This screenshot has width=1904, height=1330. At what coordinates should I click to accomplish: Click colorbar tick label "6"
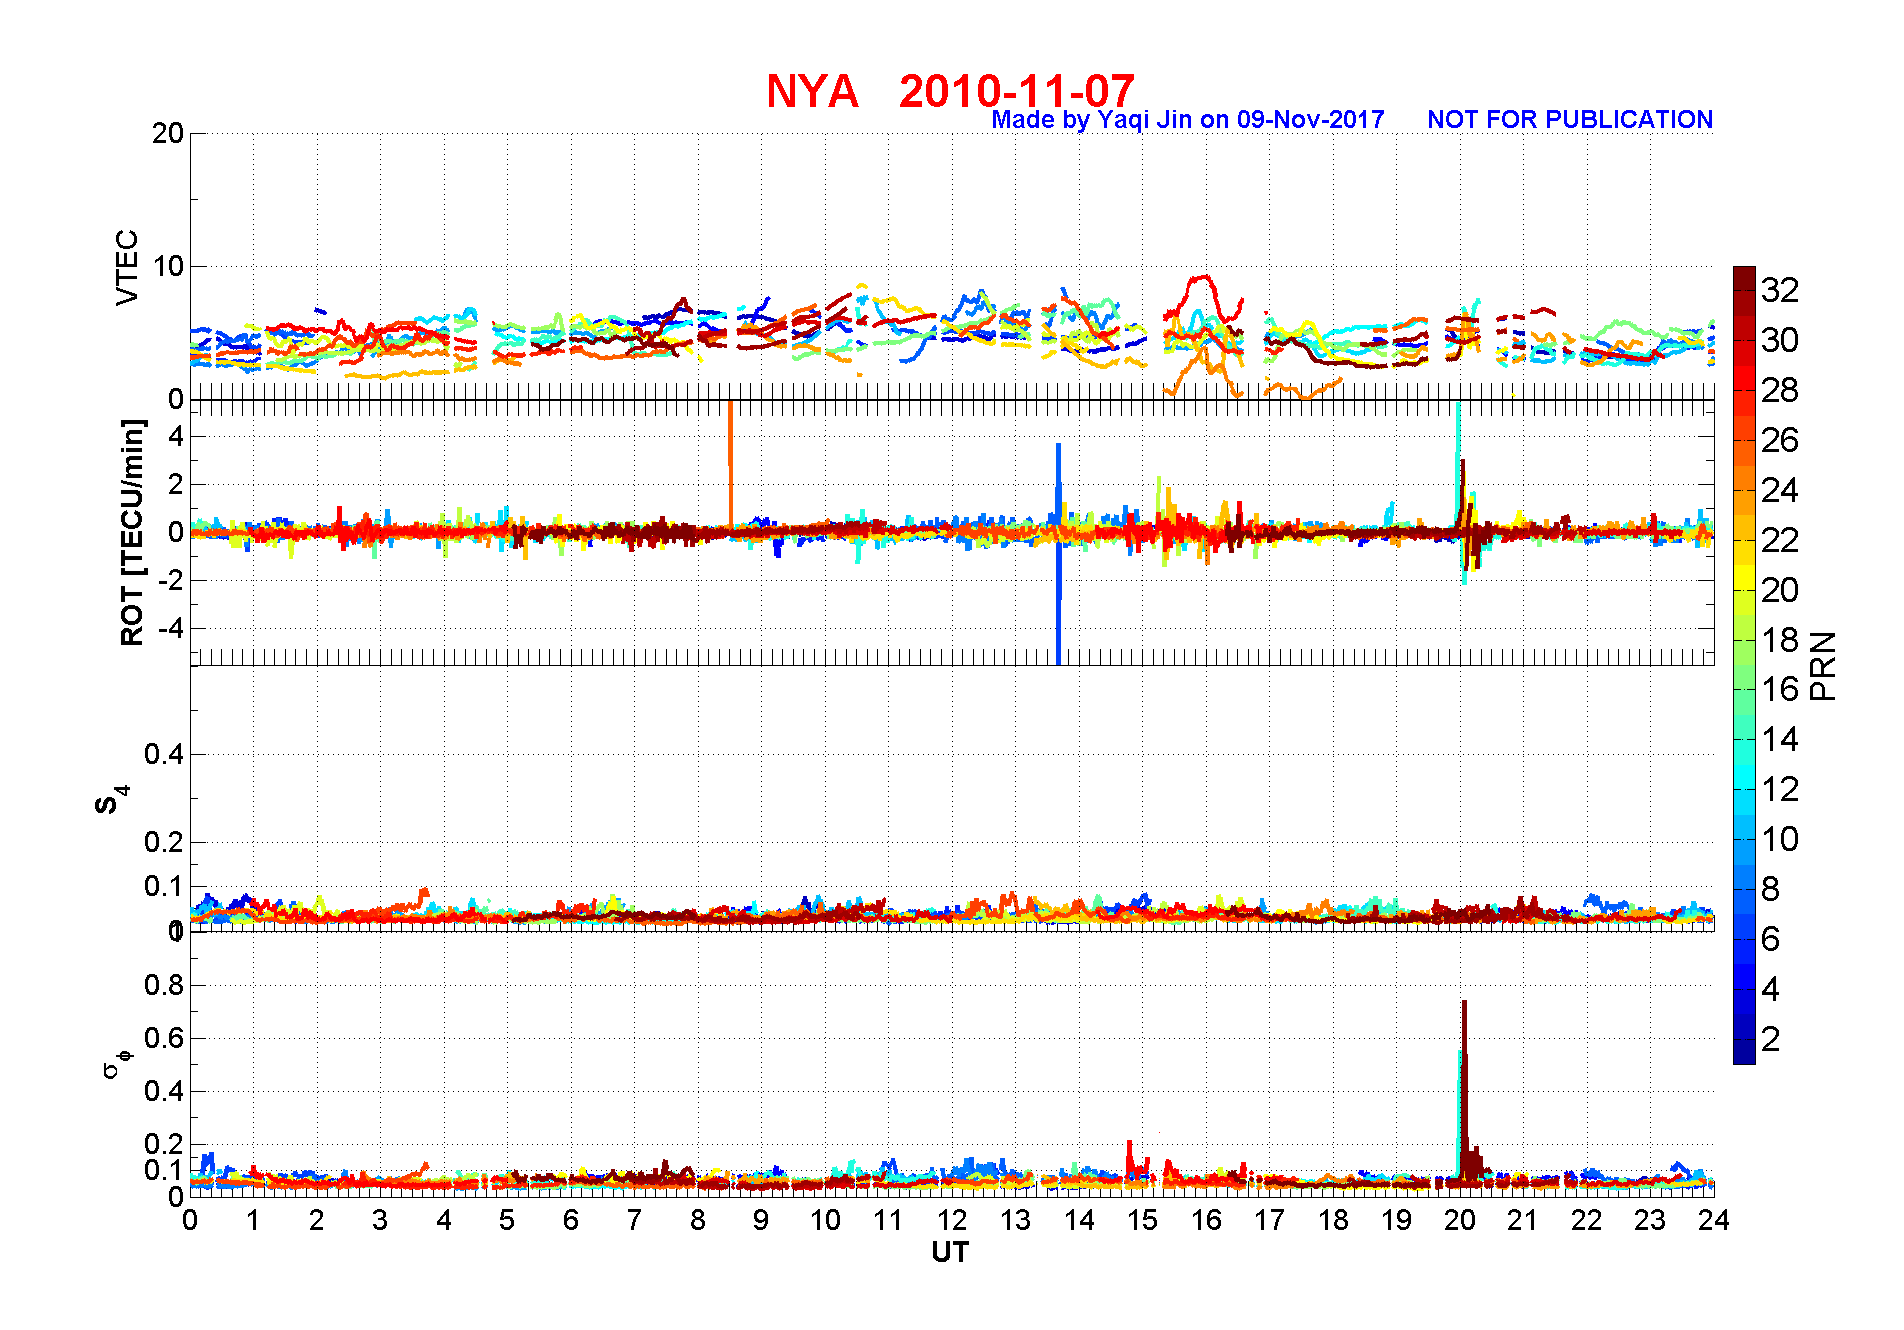[1770, 939]
